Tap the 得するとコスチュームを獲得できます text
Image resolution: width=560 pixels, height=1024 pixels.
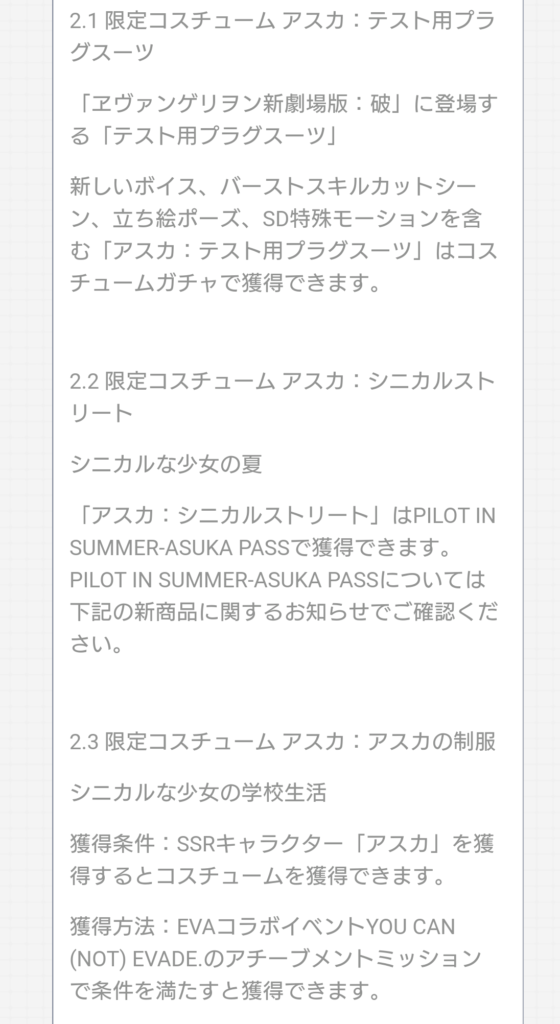258,876
